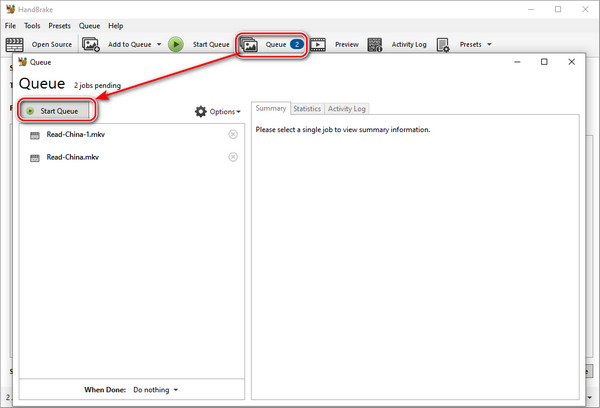Switch to the Summary tab
This screenshot has width=600, height=408.
tap(271, 108)
